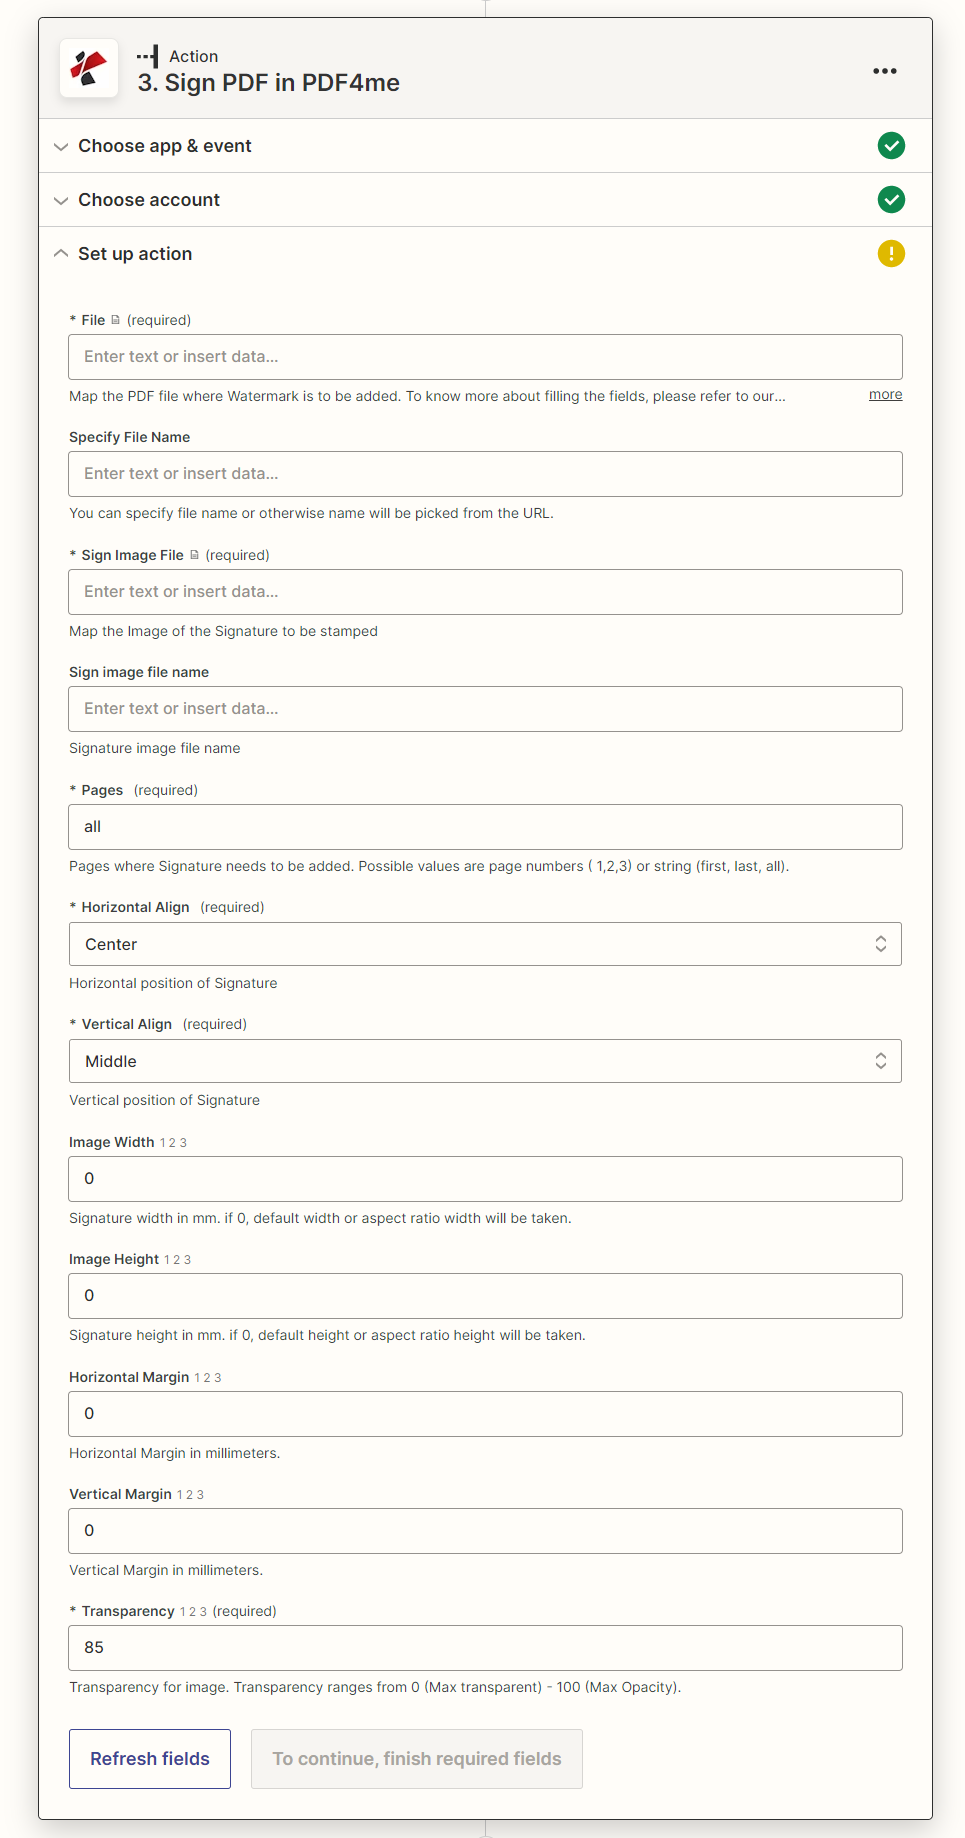Click inside the Pages field showing all
This screenshot has height=1838, width=965.
(x=485, y=826)
